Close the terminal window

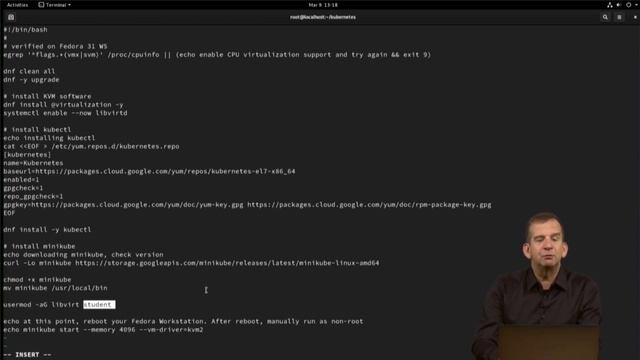coord(635,17)
